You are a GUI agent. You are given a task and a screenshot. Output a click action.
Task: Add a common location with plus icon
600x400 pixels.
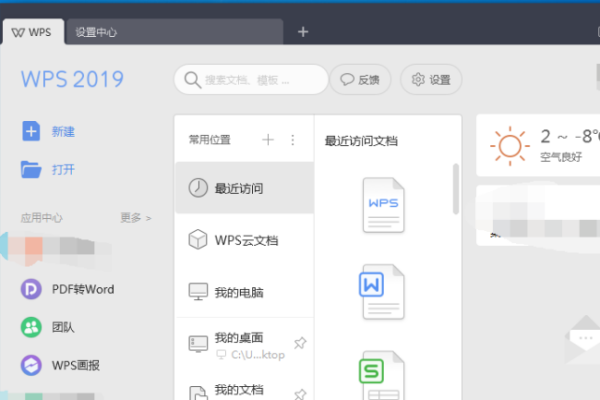pyautogui.click(x=268, y=140)
